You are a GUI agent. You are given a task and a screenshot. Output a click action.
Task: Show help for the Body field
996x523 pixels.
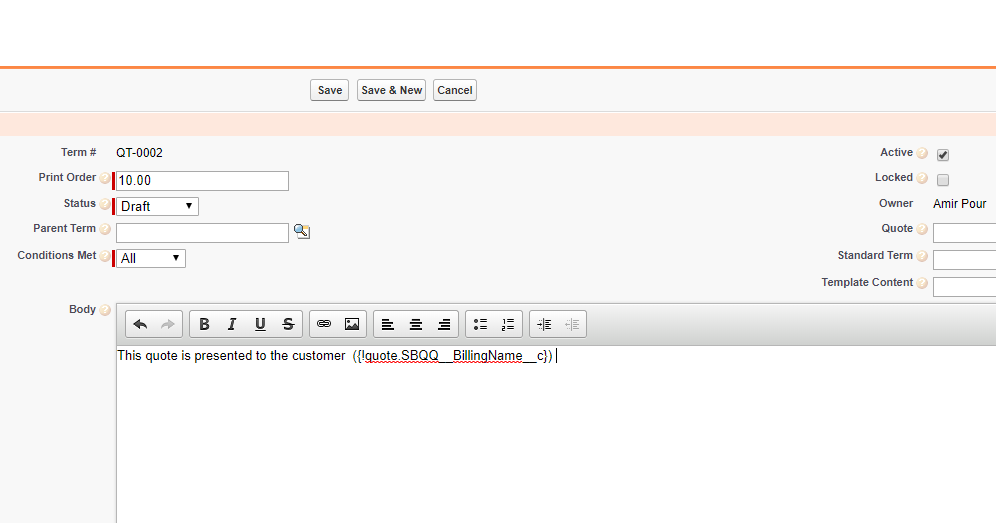pos(105,310)
